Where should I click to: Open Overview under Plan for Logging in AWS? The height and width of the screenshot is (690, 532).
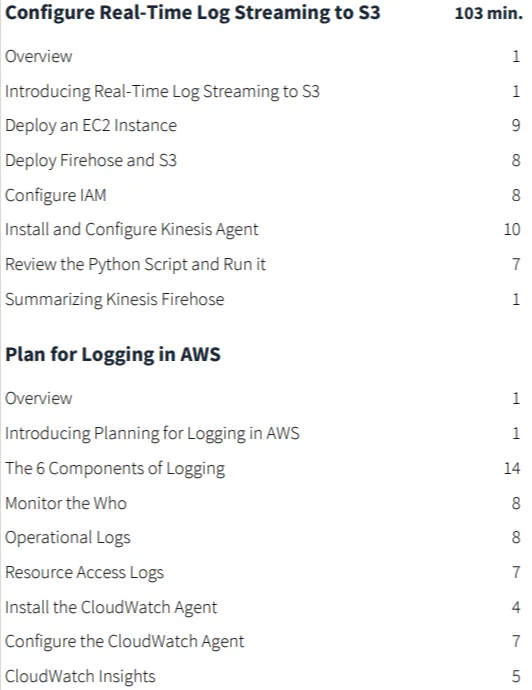pos(38,399)
